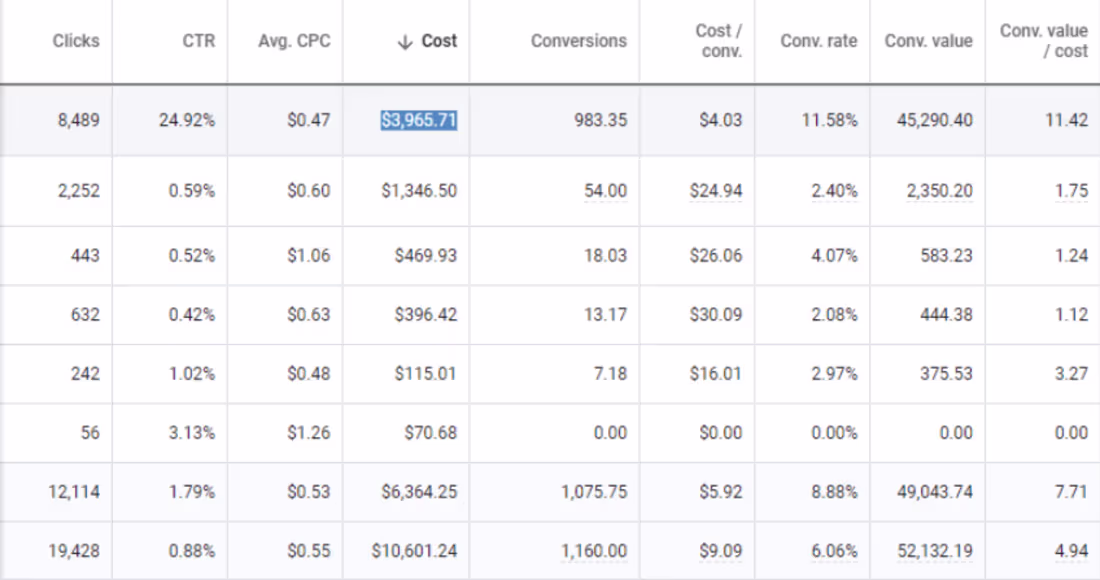Screen dimensions: 1100x580
Task: Click the 8,489 clicks value in first row
Action: [76, 119]
